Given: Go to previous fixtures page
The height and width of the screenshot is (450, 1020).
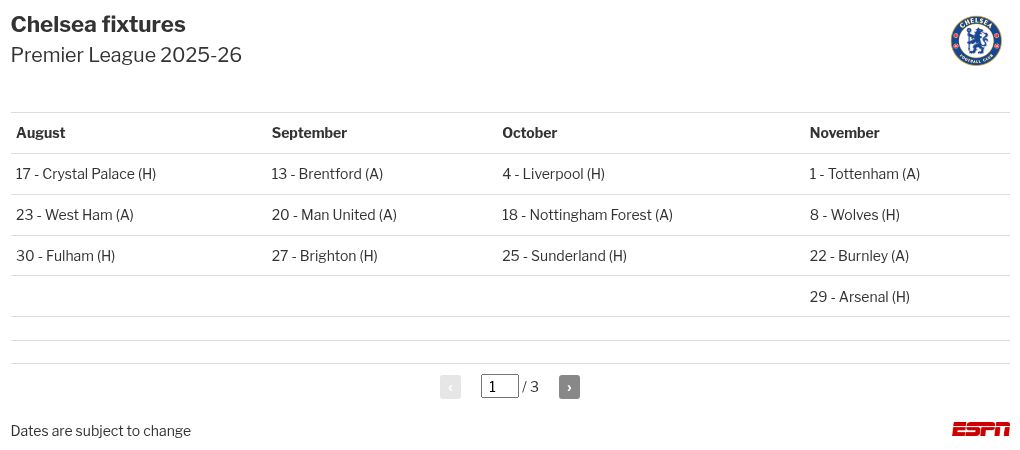Looking at the screenshot, I should pos(450,387).
